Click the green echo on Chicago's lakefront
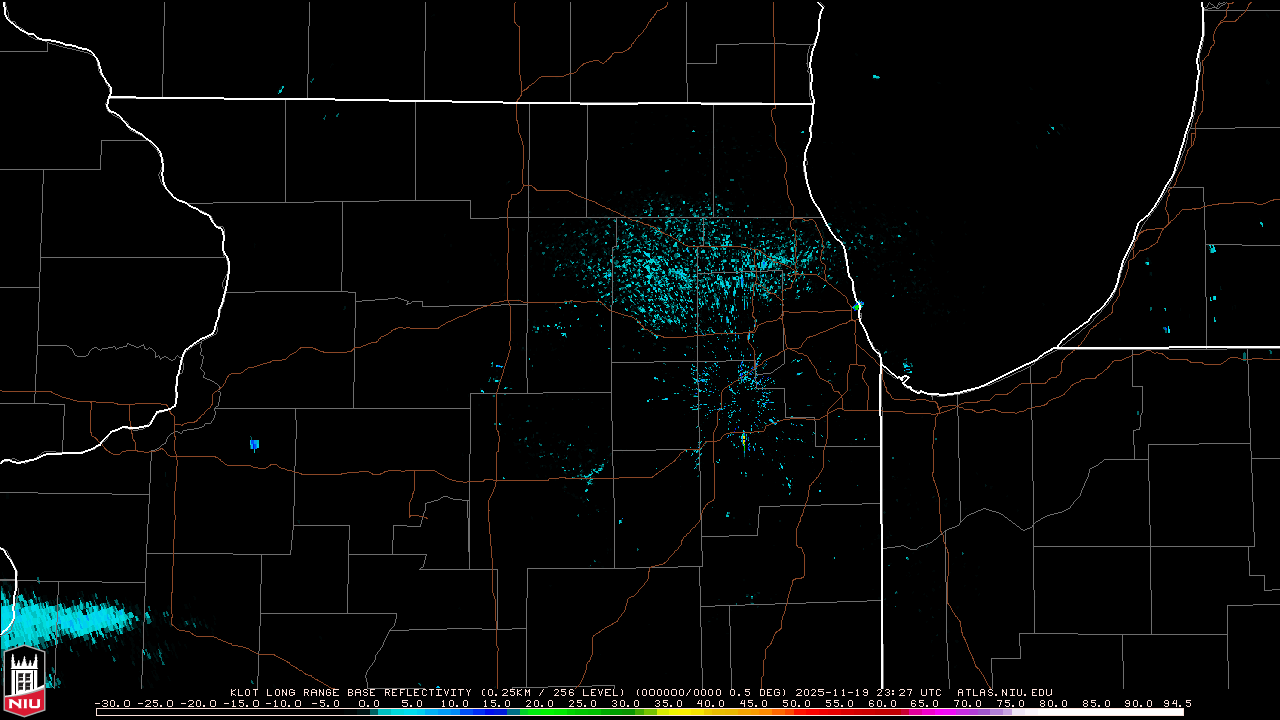The width and height of the screenshot is (1280, 720). point(858,305)
